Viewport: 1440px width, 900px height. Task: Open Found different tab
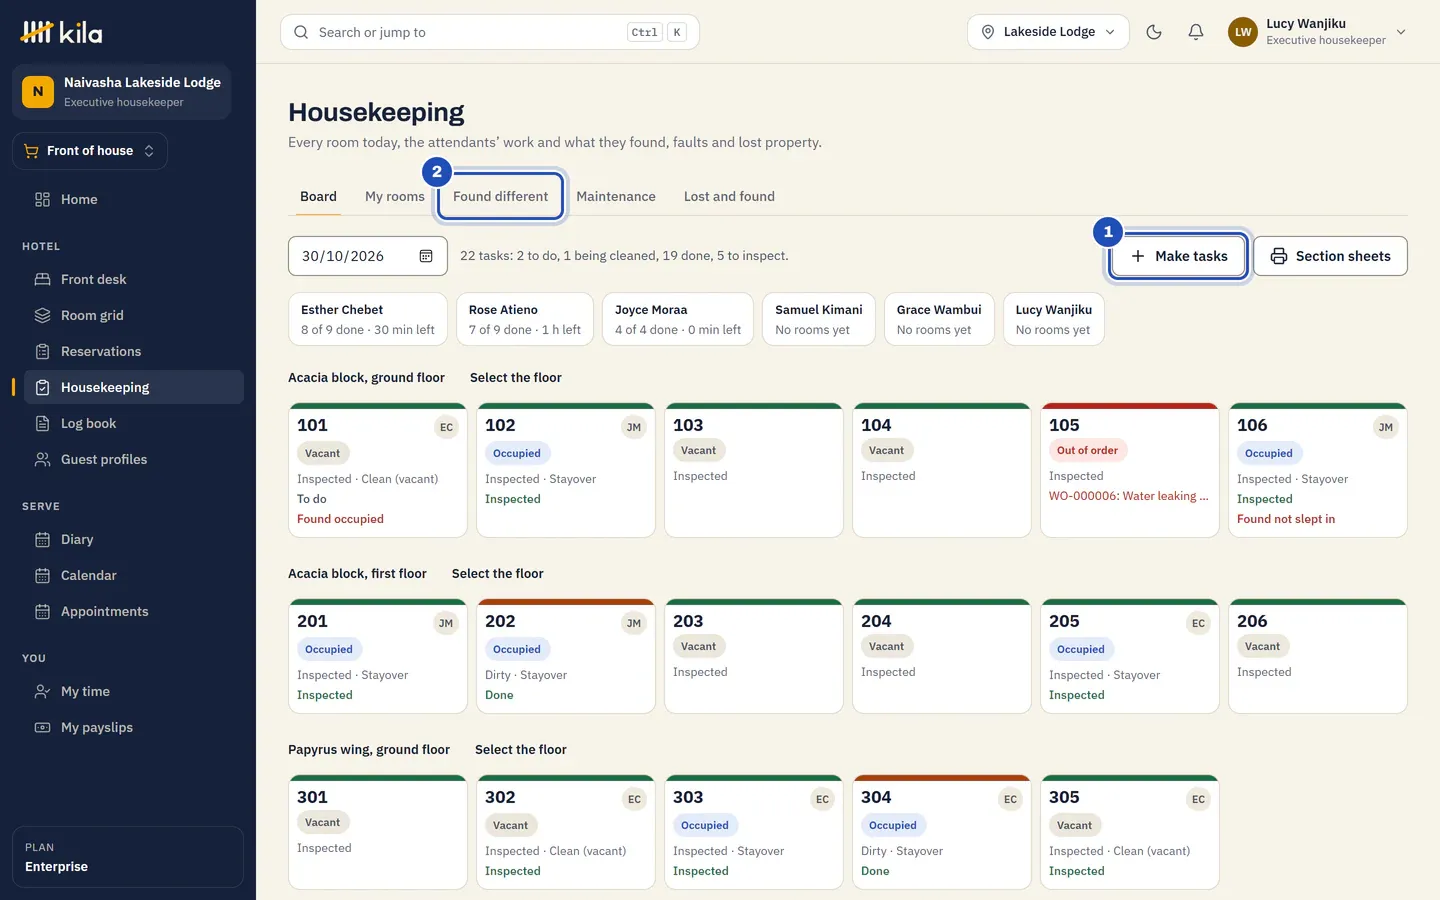(x=500, y=196)
